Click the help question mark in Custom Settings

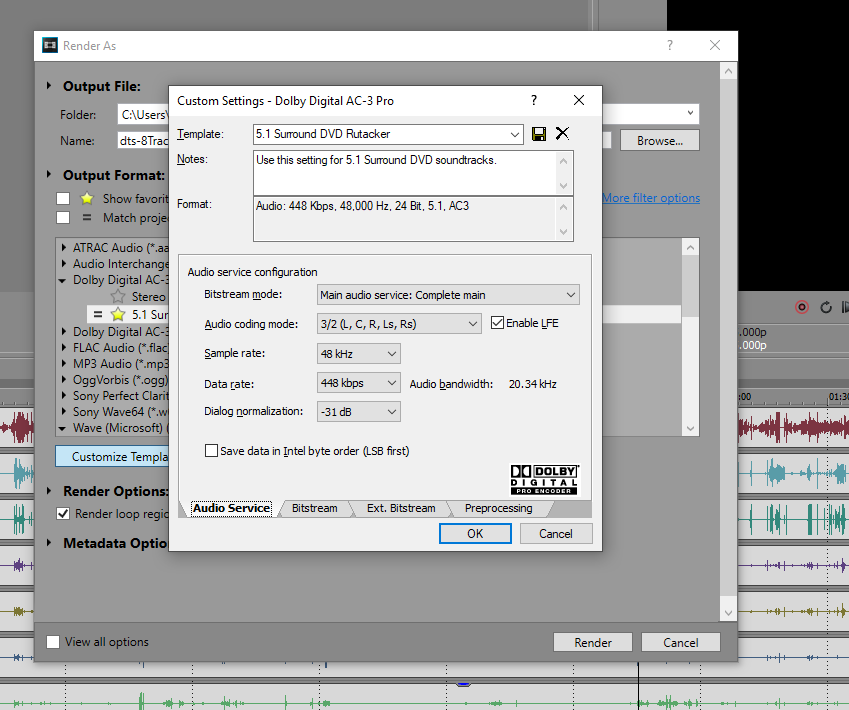click(534, 100)
